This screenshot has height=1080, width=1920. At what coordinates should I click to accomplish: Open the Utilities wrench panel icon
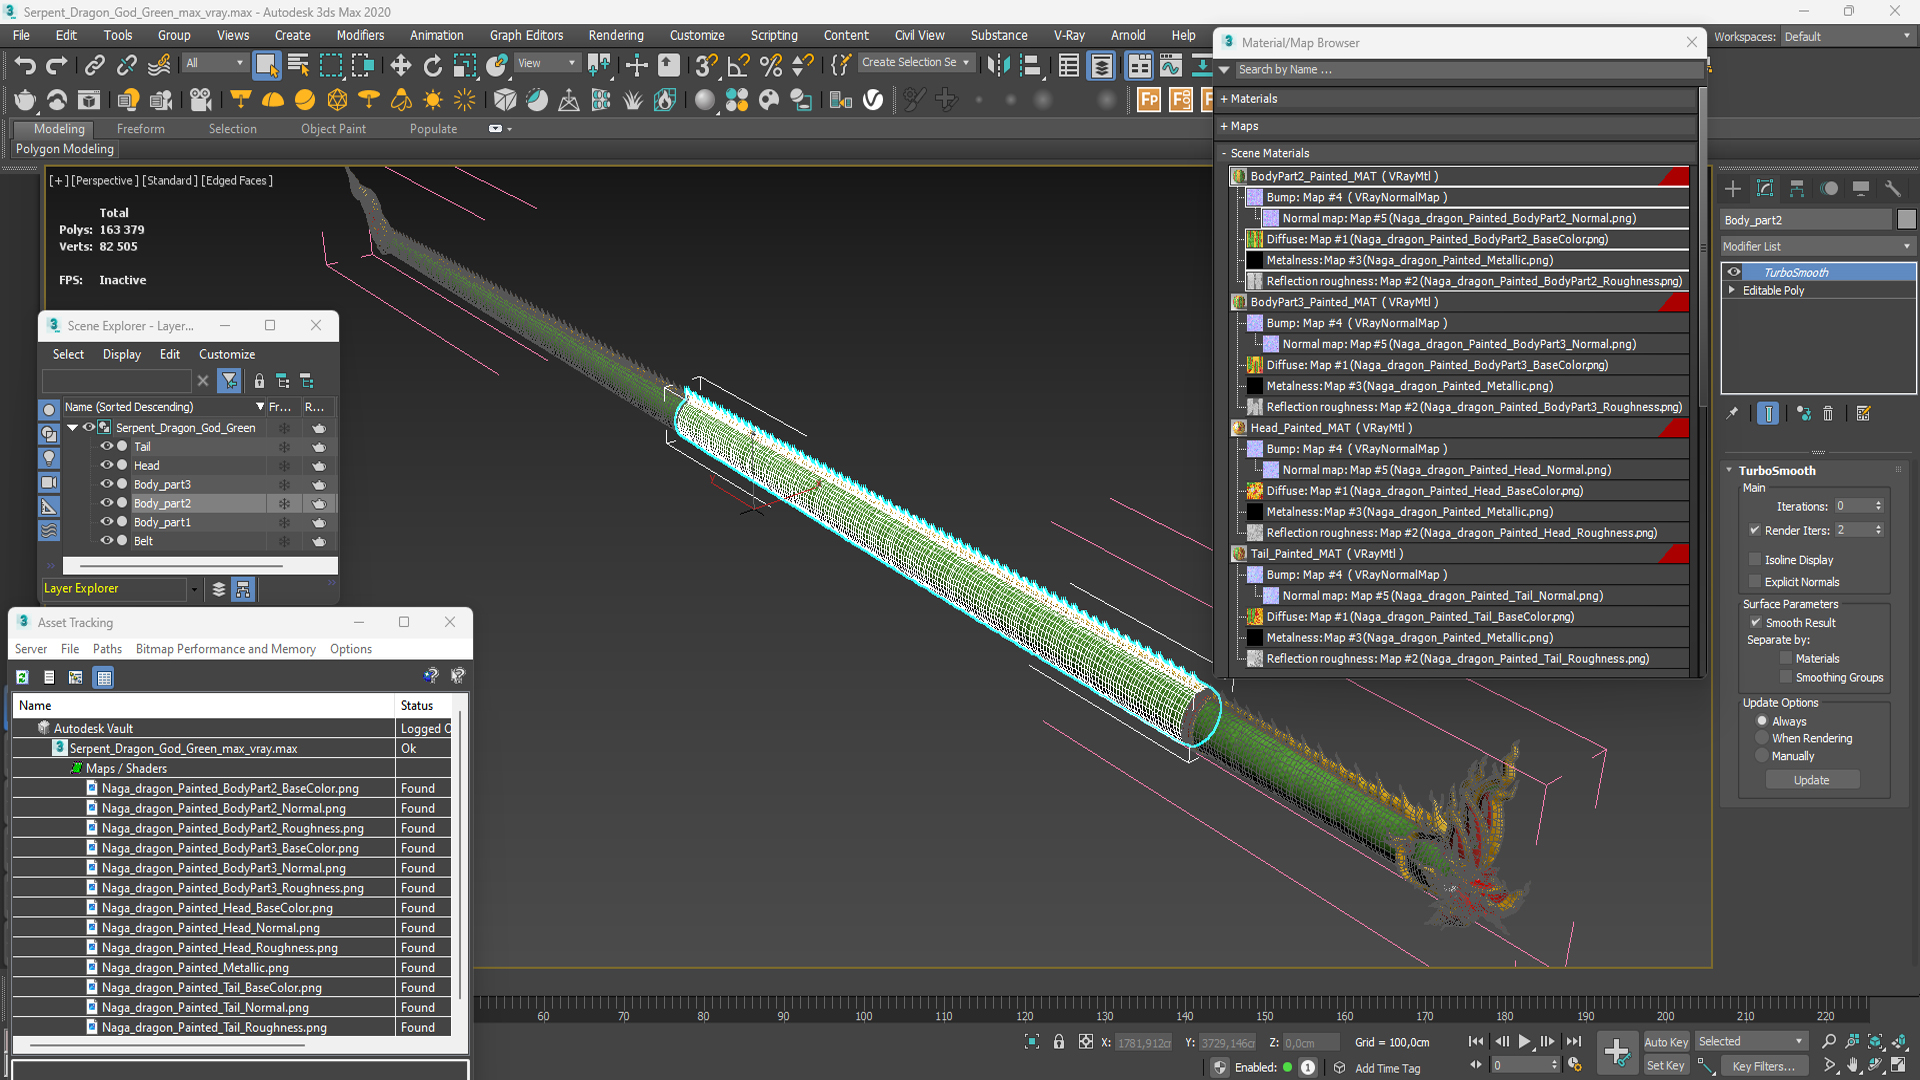[1893, 188]
